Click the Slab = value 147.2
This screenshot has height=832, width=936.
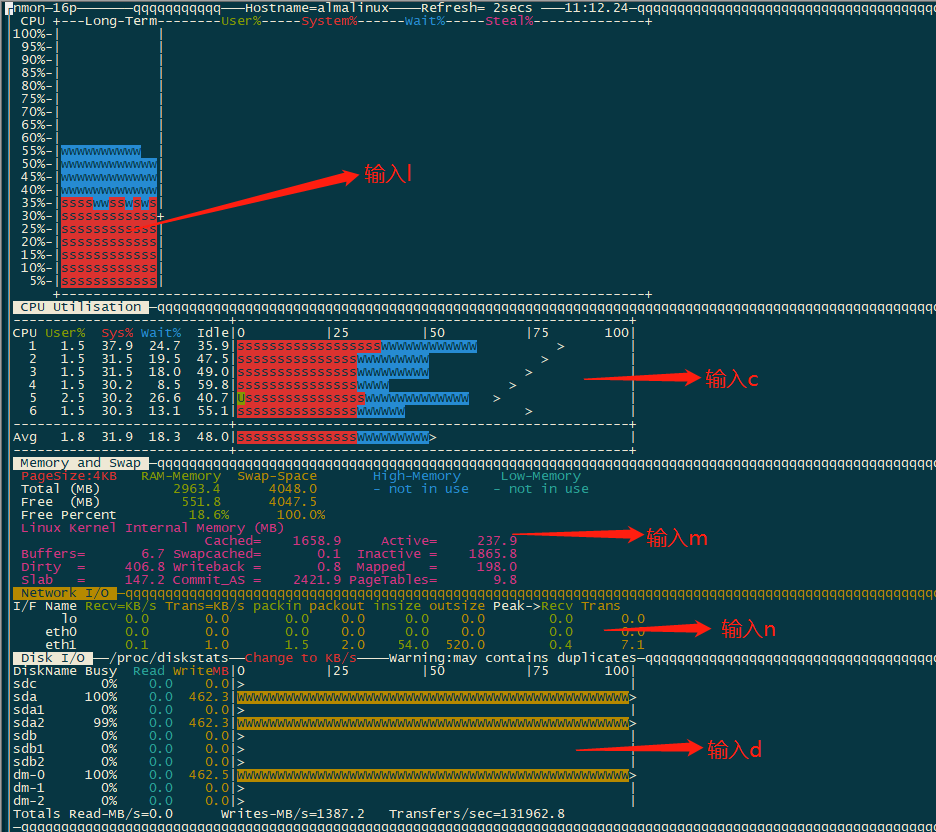(x=145, y=580)
